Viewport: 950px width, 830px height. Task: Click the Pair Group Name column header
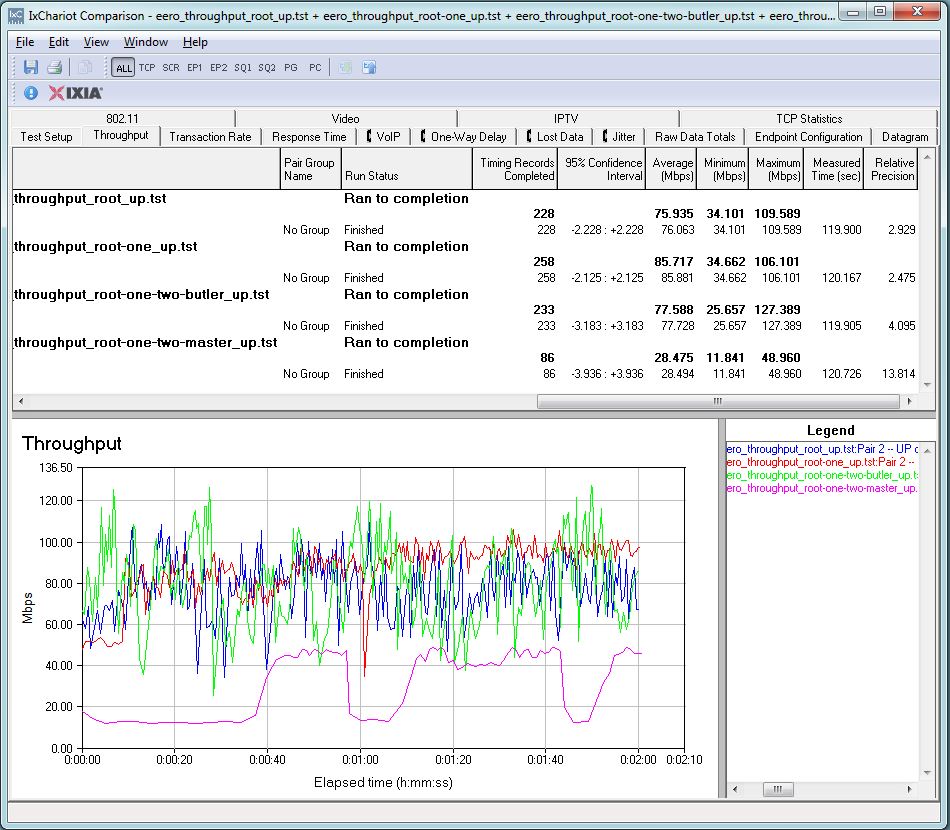click(311, 170)
